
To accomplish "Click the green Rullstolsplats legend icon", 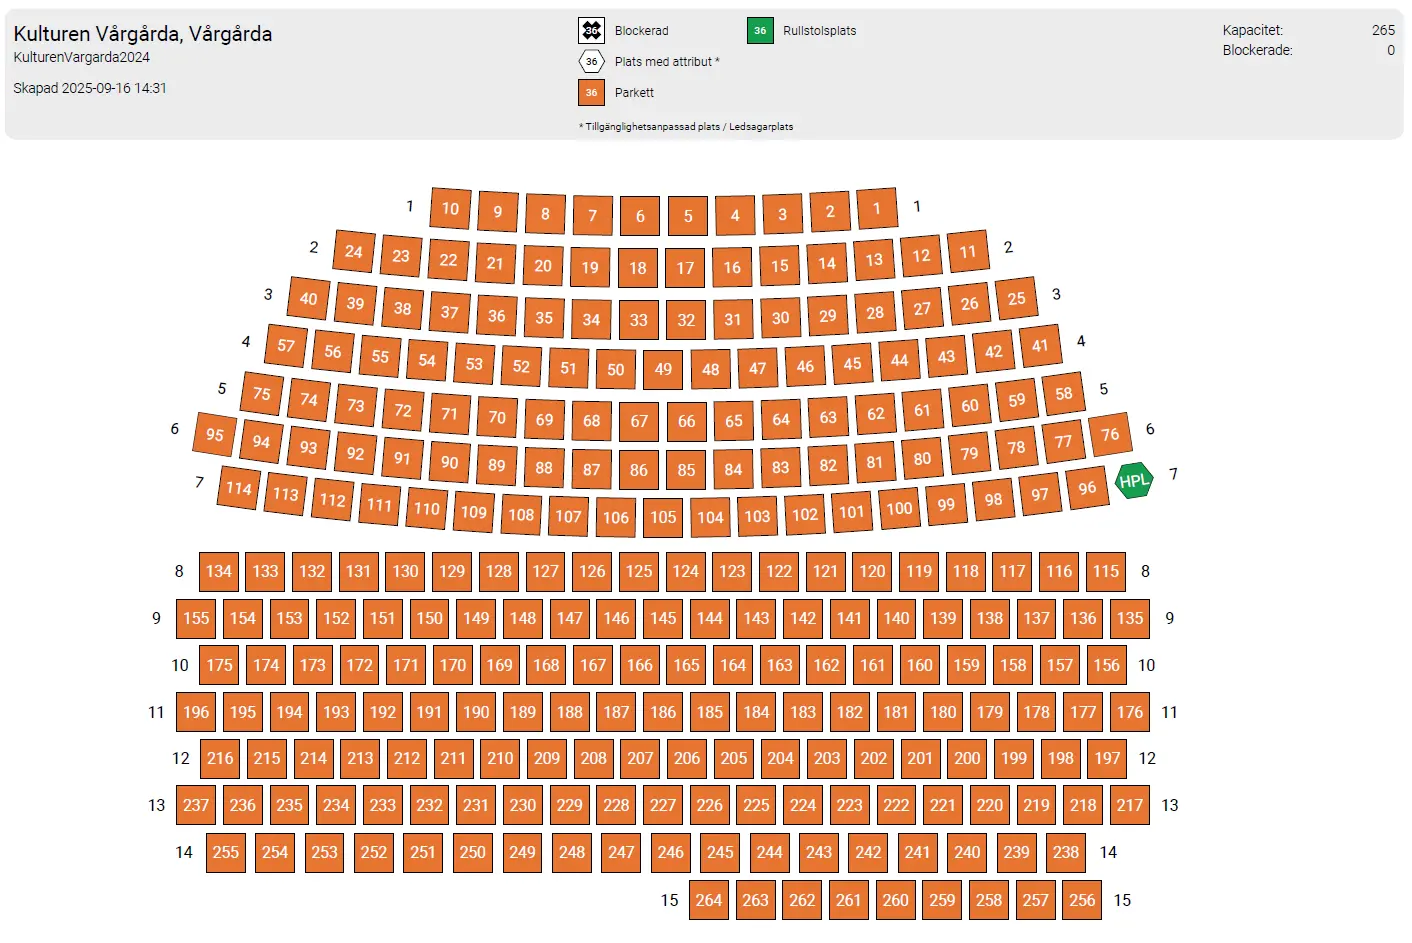I will 760,31.
